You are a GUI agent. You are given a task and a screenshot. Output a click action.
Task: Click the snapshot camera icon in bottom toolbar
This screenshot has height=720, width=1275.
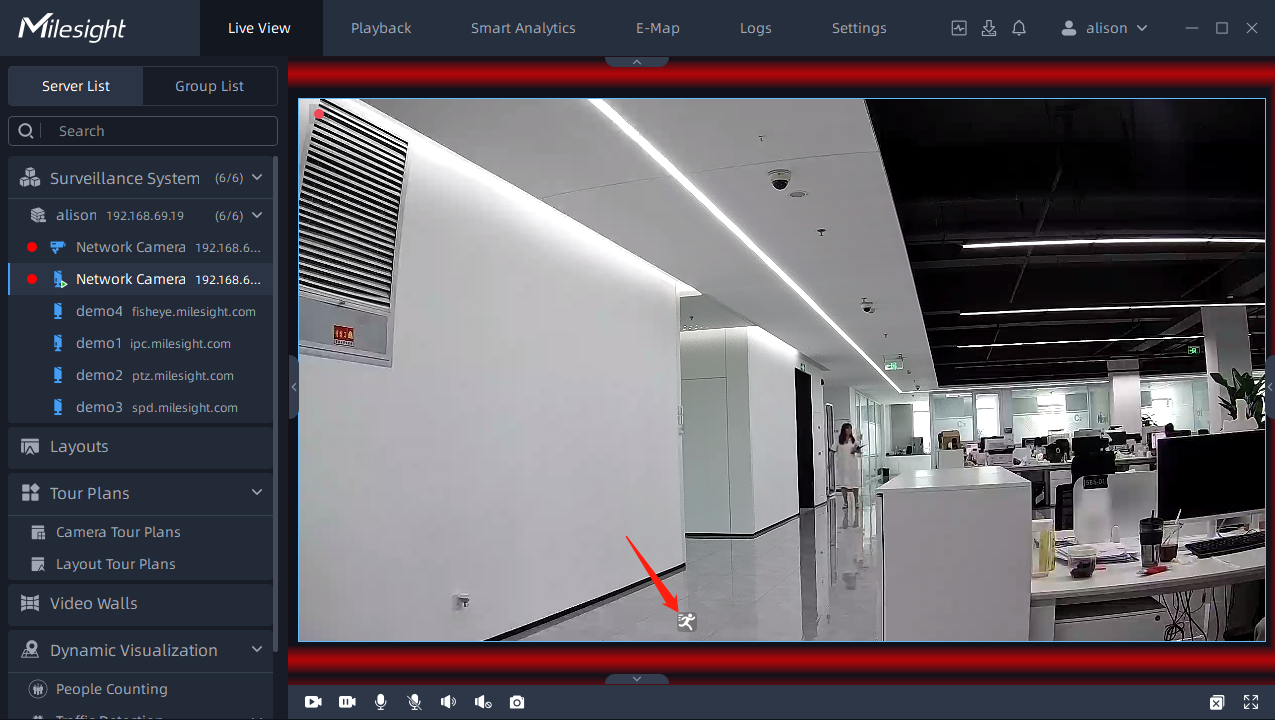516,702
